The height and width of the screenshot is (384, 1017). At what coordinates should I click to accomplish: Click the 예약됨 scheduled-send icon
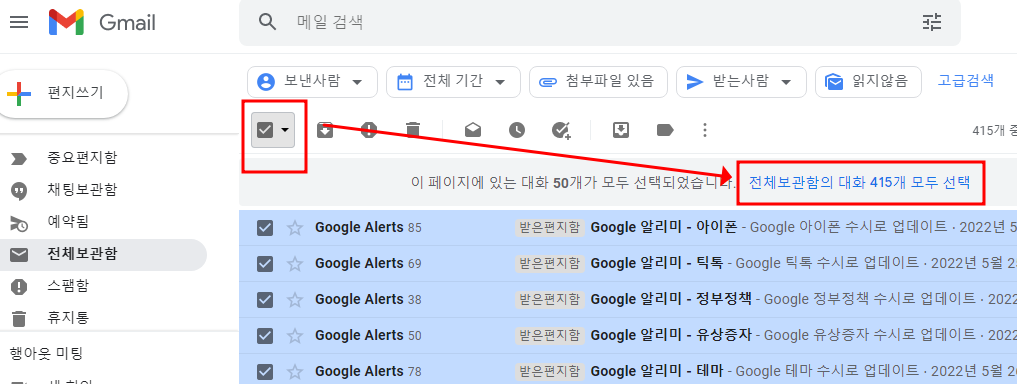pos(19,223)
